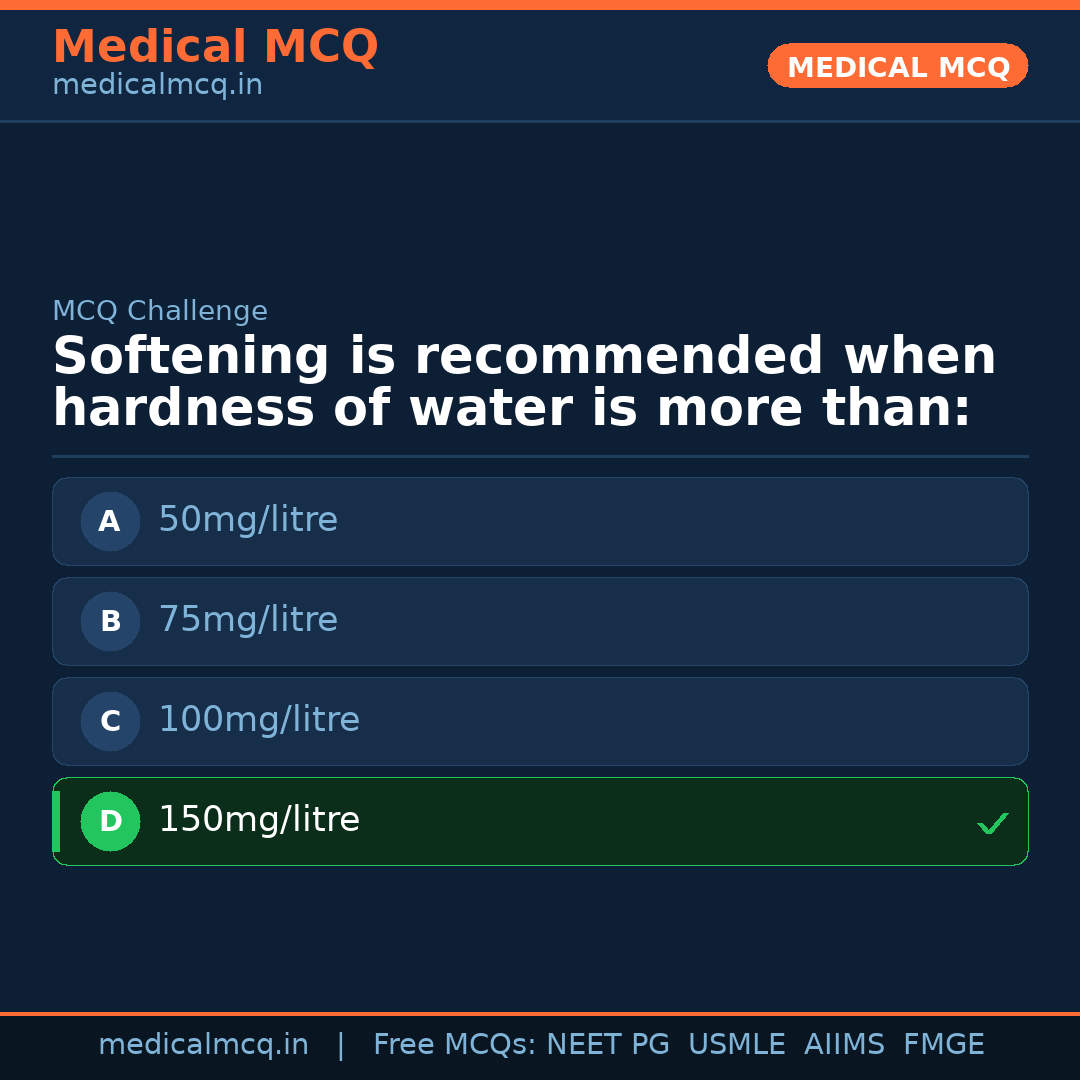
Task: Click the FMGE footer tag
Action: (943, 1045)
